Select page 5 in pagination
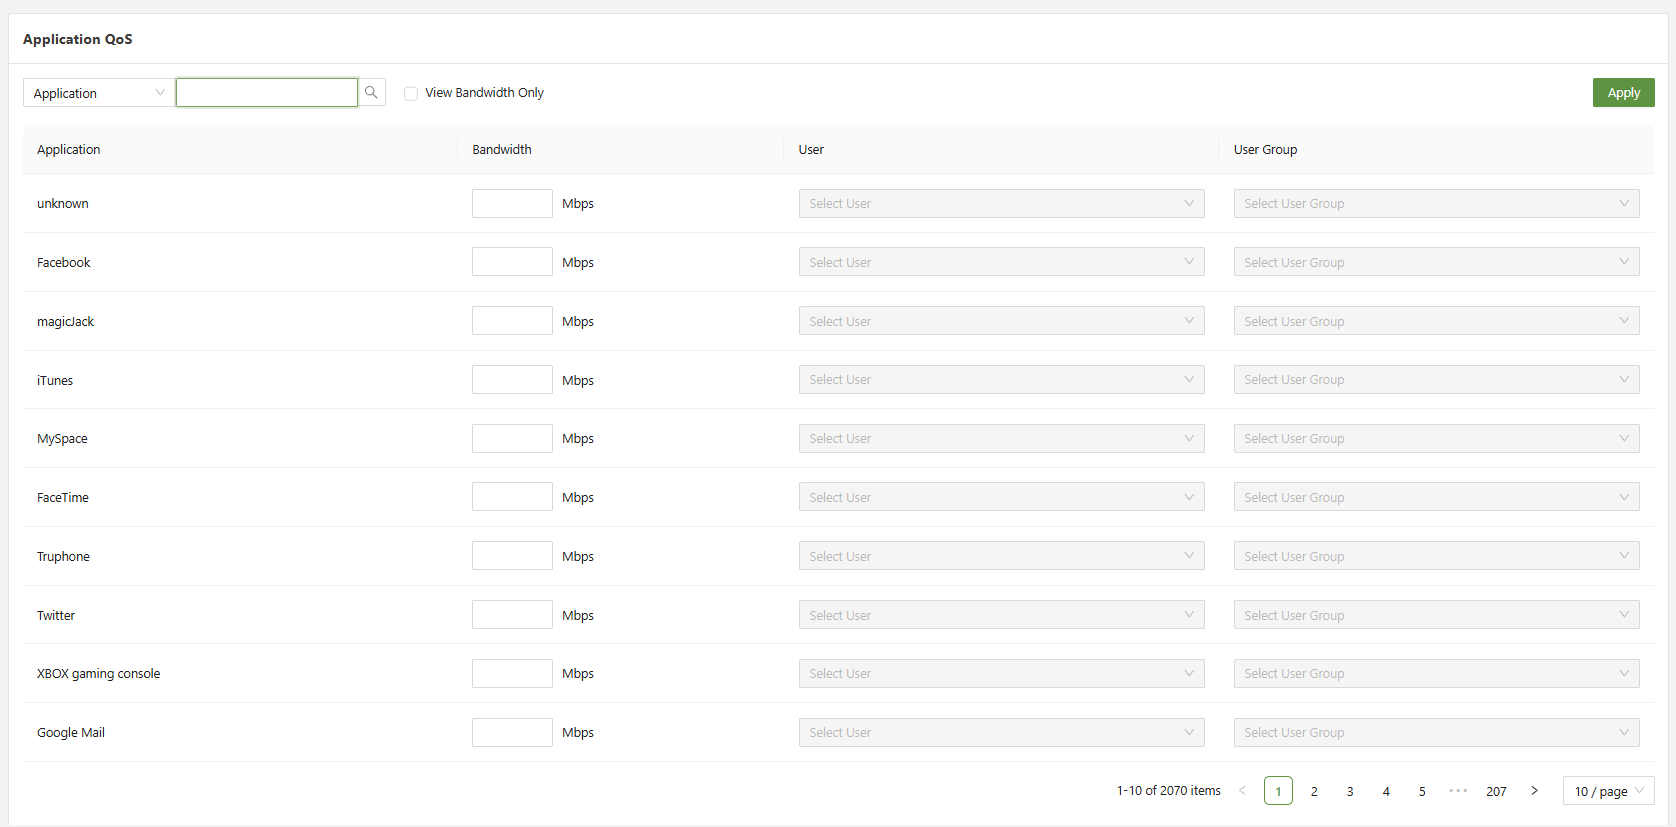 coord(1422,791)
